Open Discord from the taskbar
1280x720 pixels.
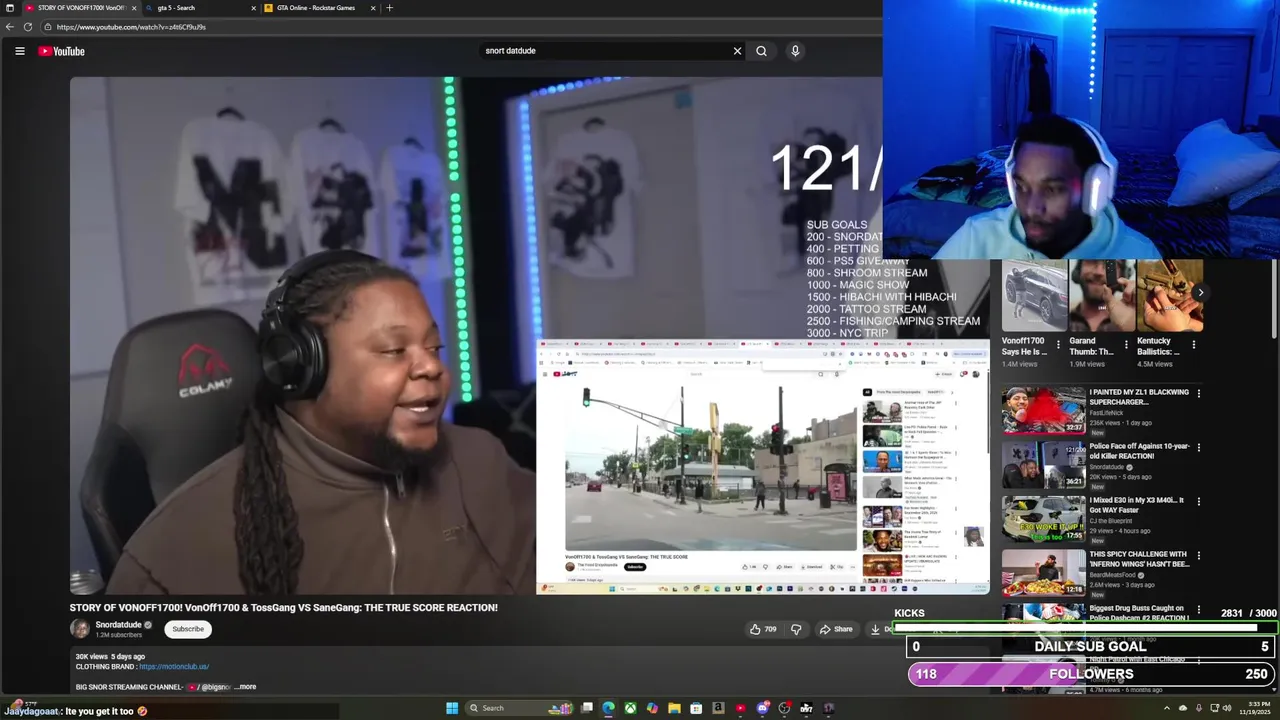point(763,708)
